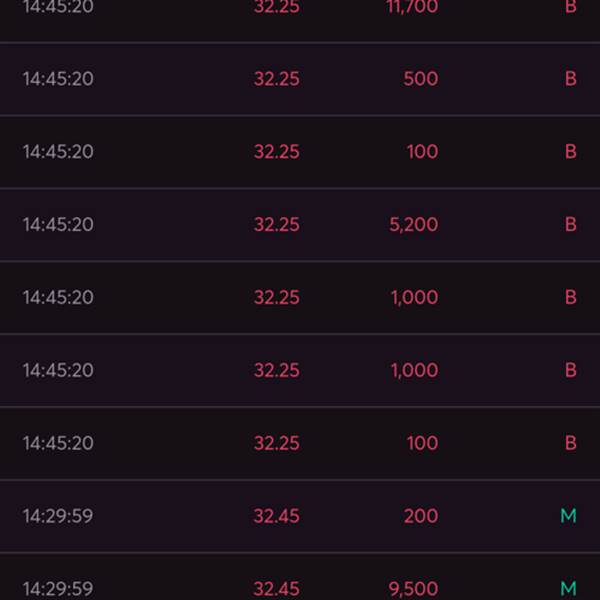
Task: Click green M marker on 9,500-volume trade
Action: point(568,589)
